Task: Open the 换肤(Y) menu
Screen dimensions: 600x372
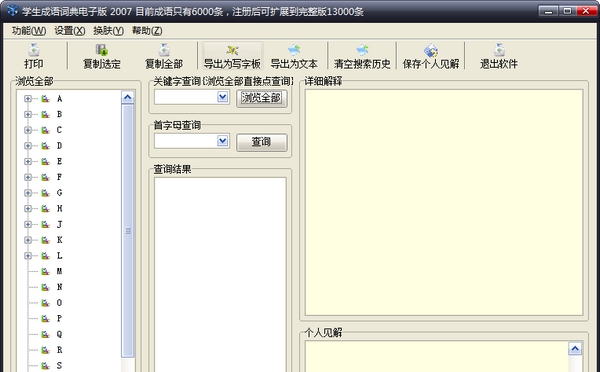Action: coord(108,31)
